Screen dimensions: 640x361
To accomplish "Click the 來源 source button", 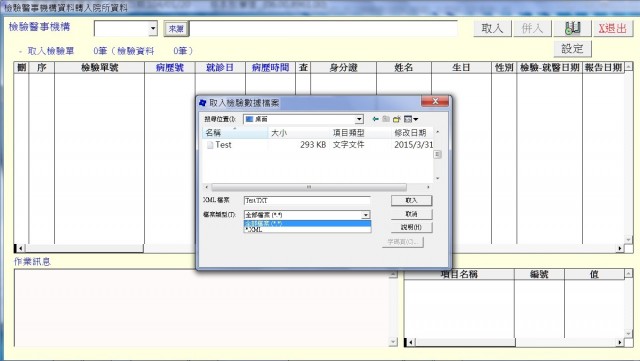I will coord(176,29).
